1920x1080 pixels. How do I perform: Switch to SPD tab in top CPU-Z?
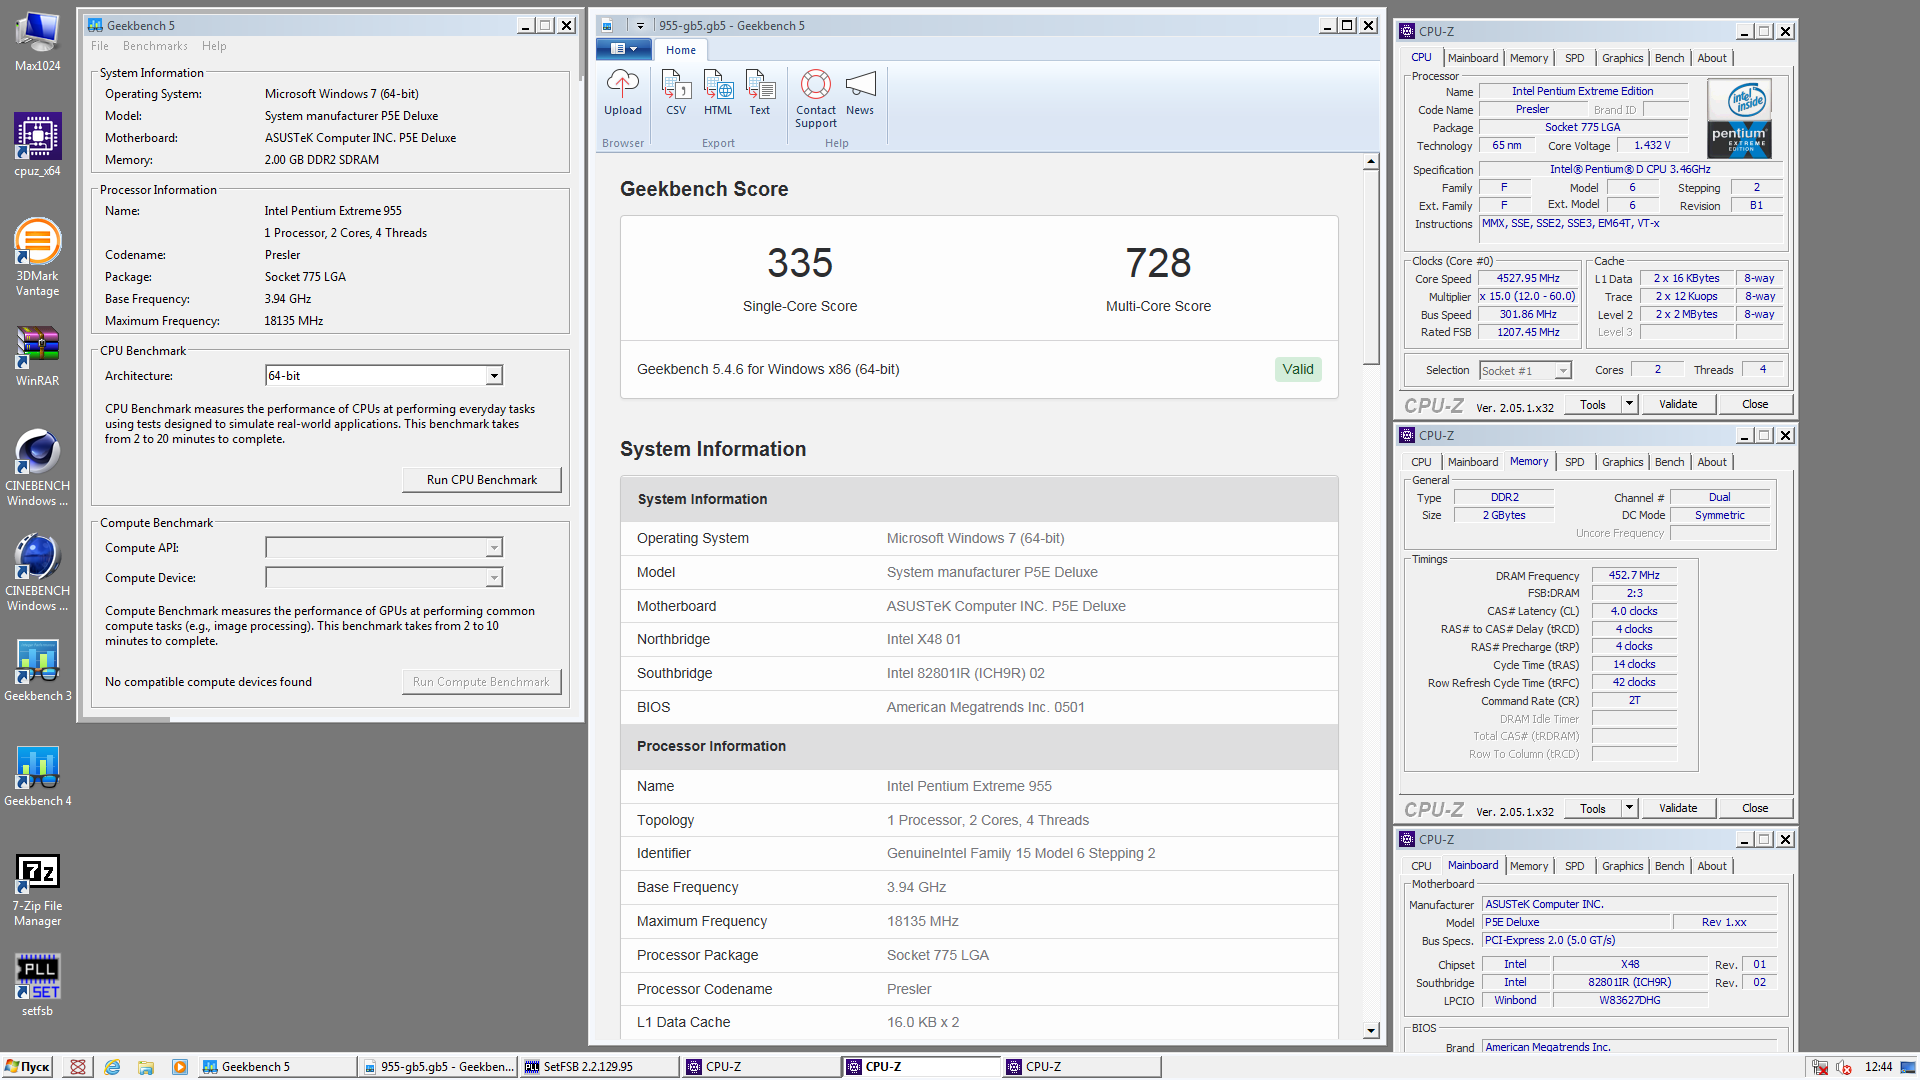tap(1574, 58)
